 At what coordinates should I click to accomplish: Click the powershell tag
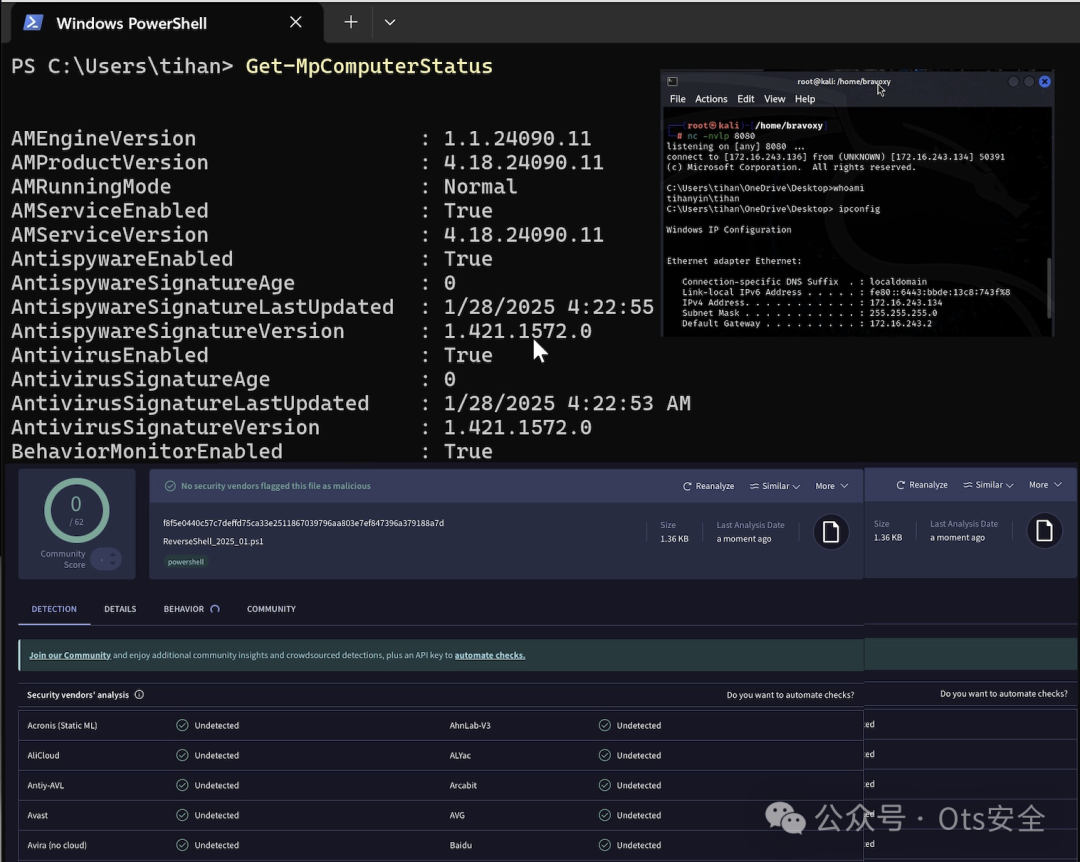click(185, 562)
